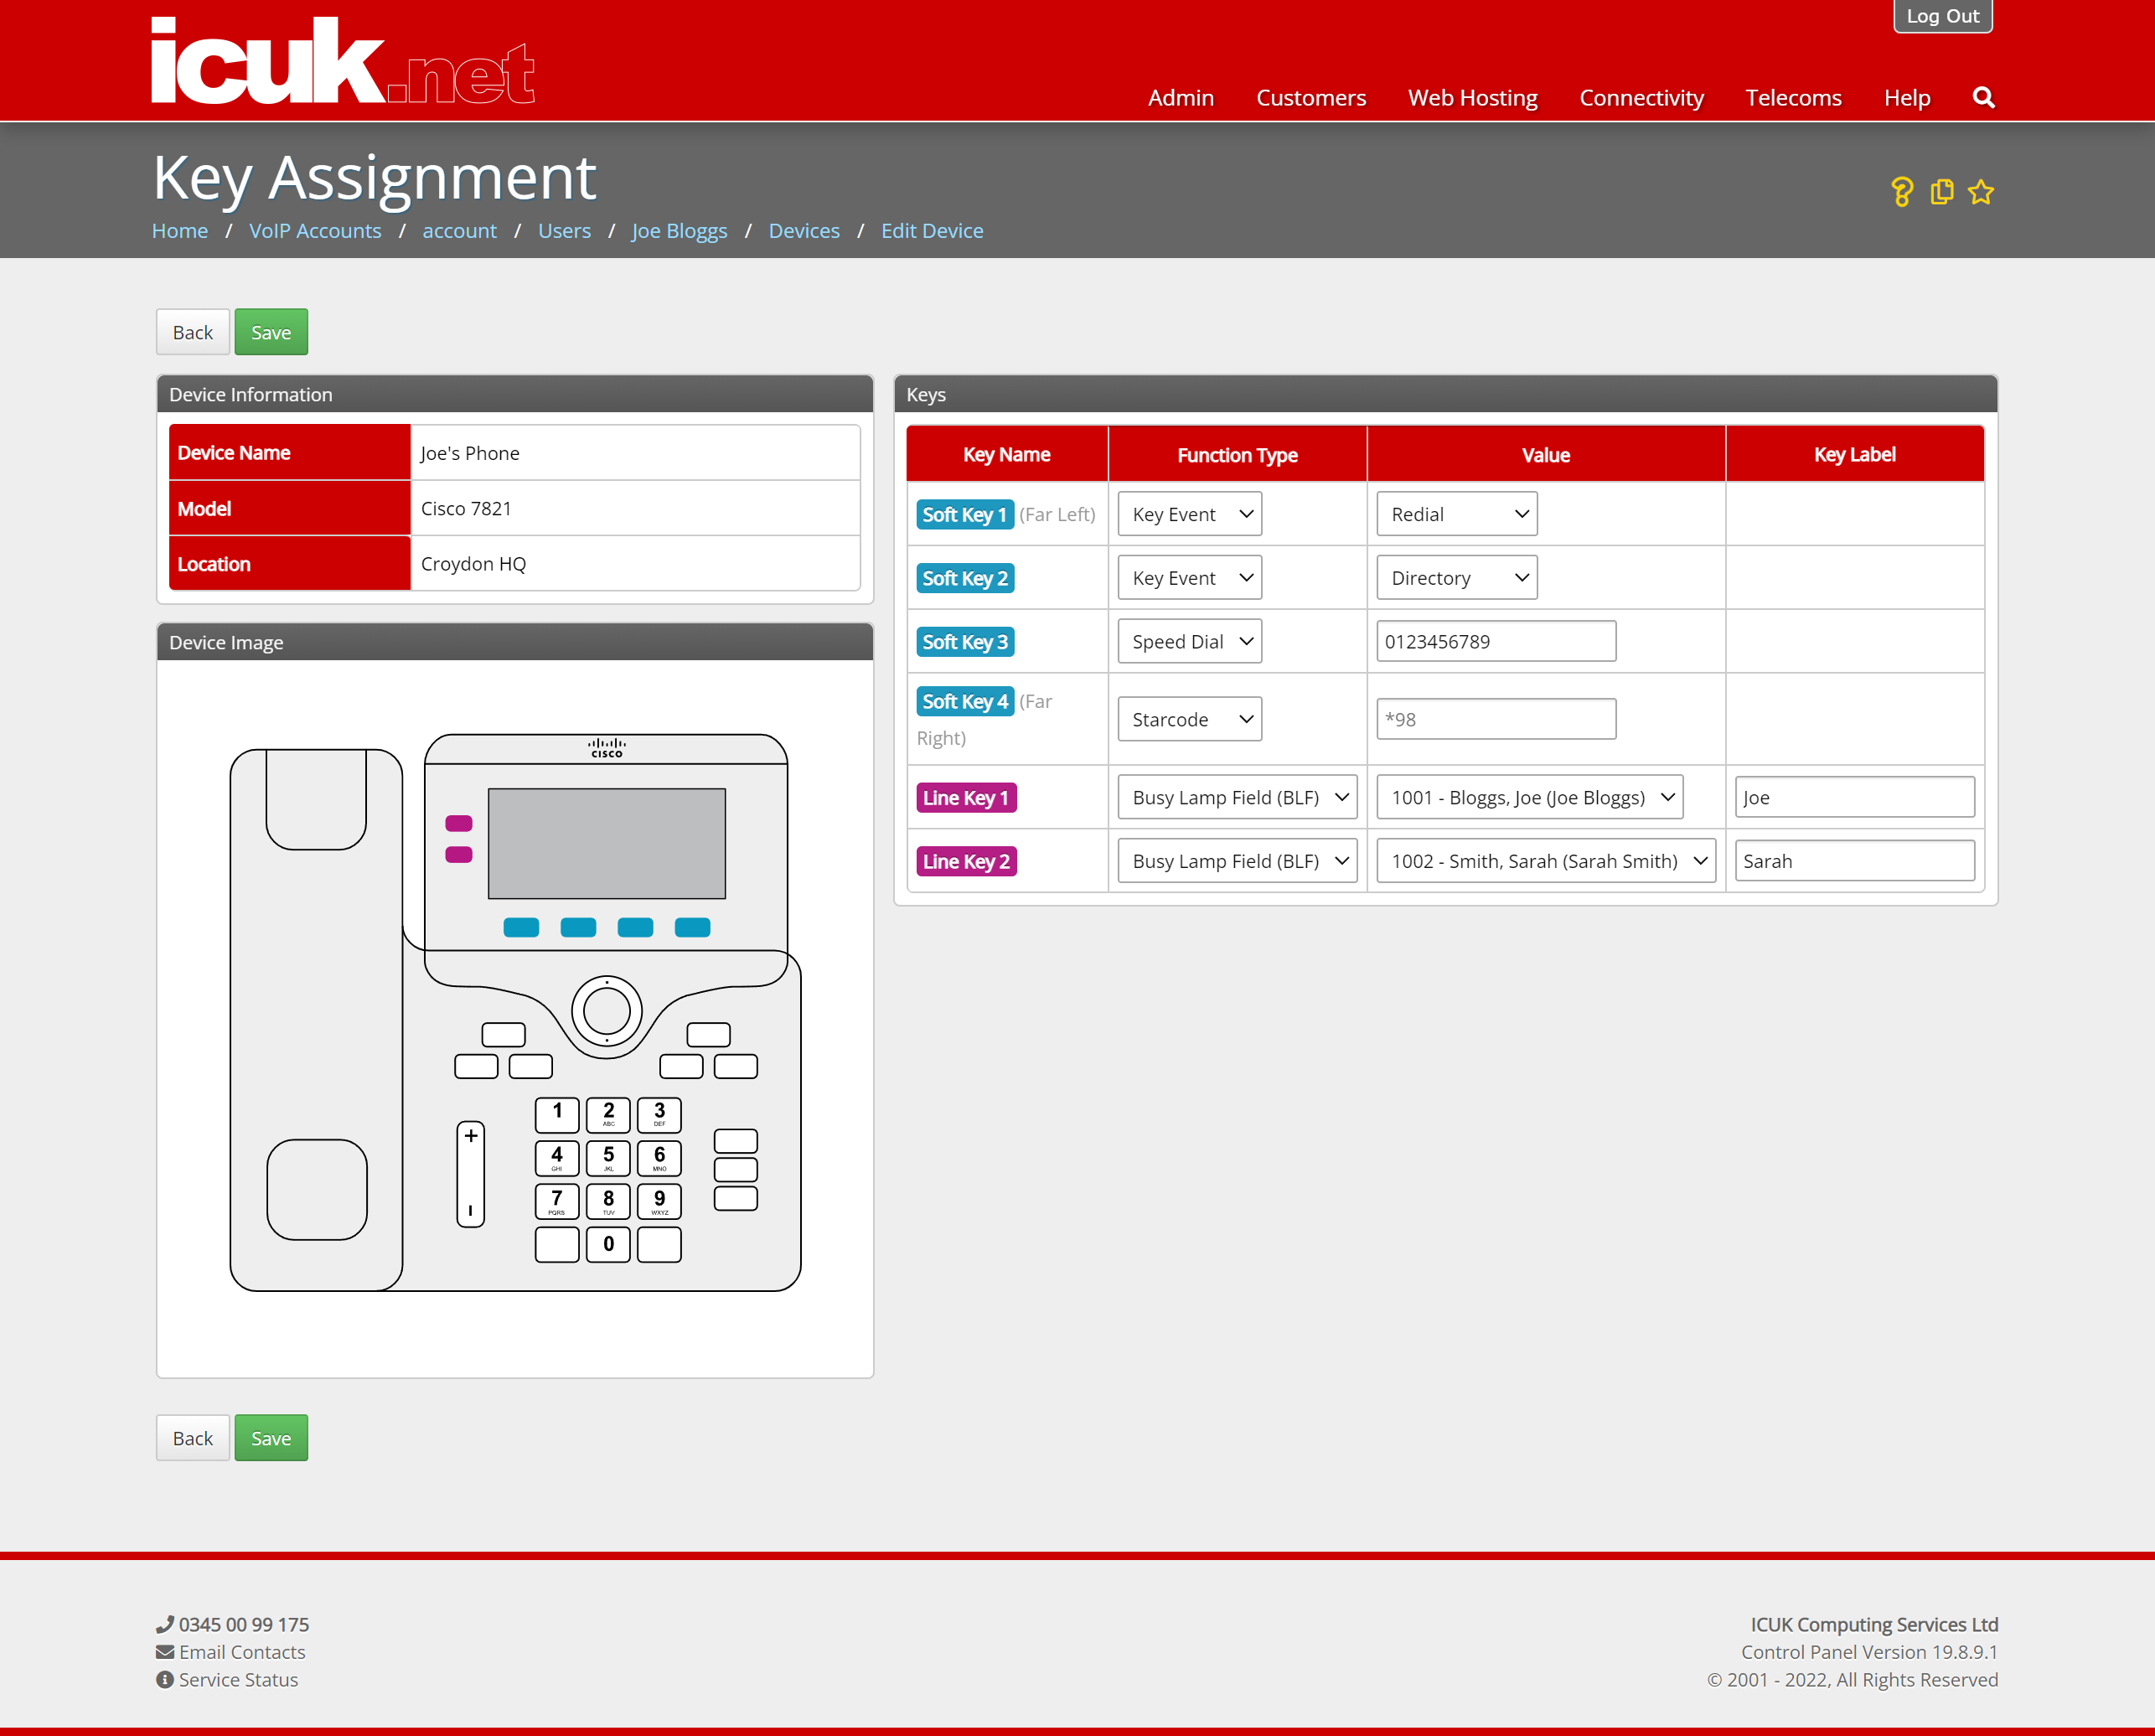2155x1736 pixels.
Task: Click the Soft Key 3 badge
Action: coord(965,642)
